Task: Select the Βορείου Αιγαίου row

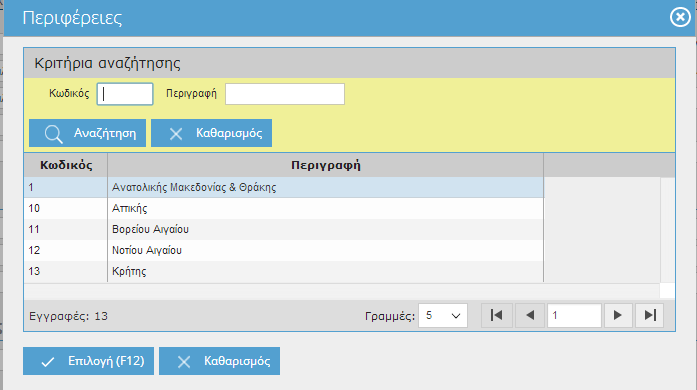Action: [x=284, y=229]
